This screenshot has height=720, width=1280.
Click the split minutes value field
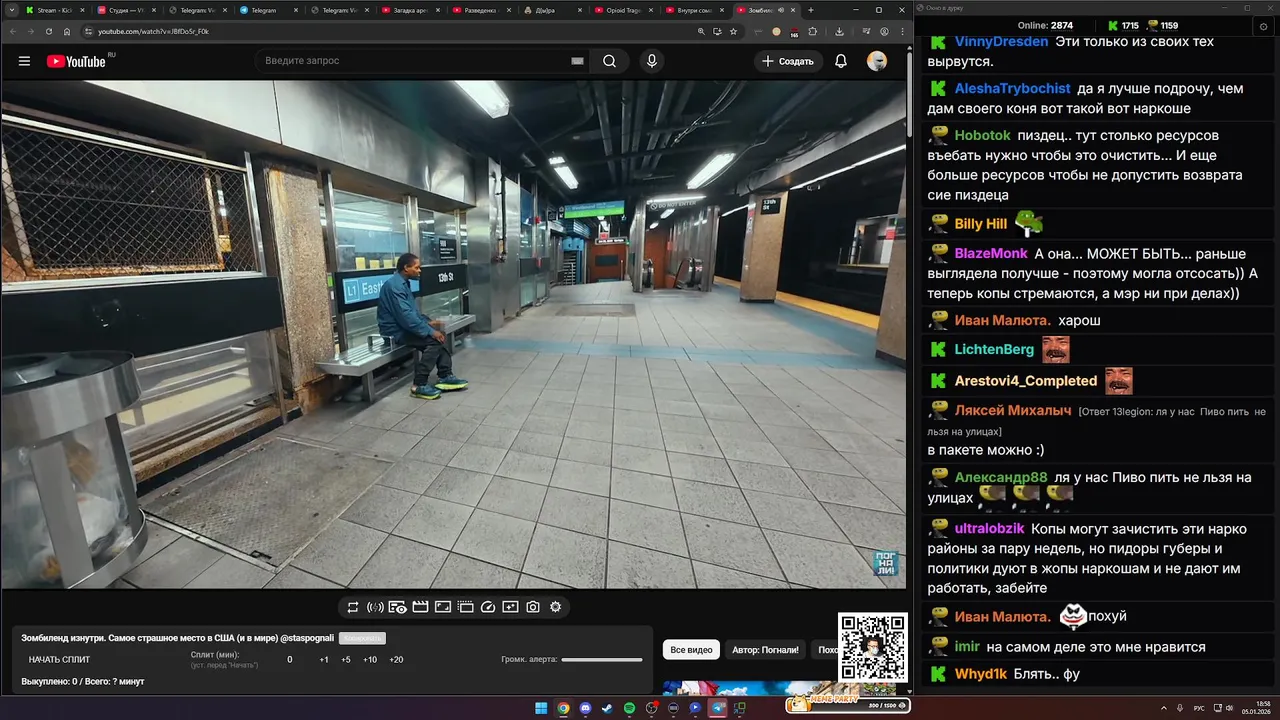(x=290, y=659)
